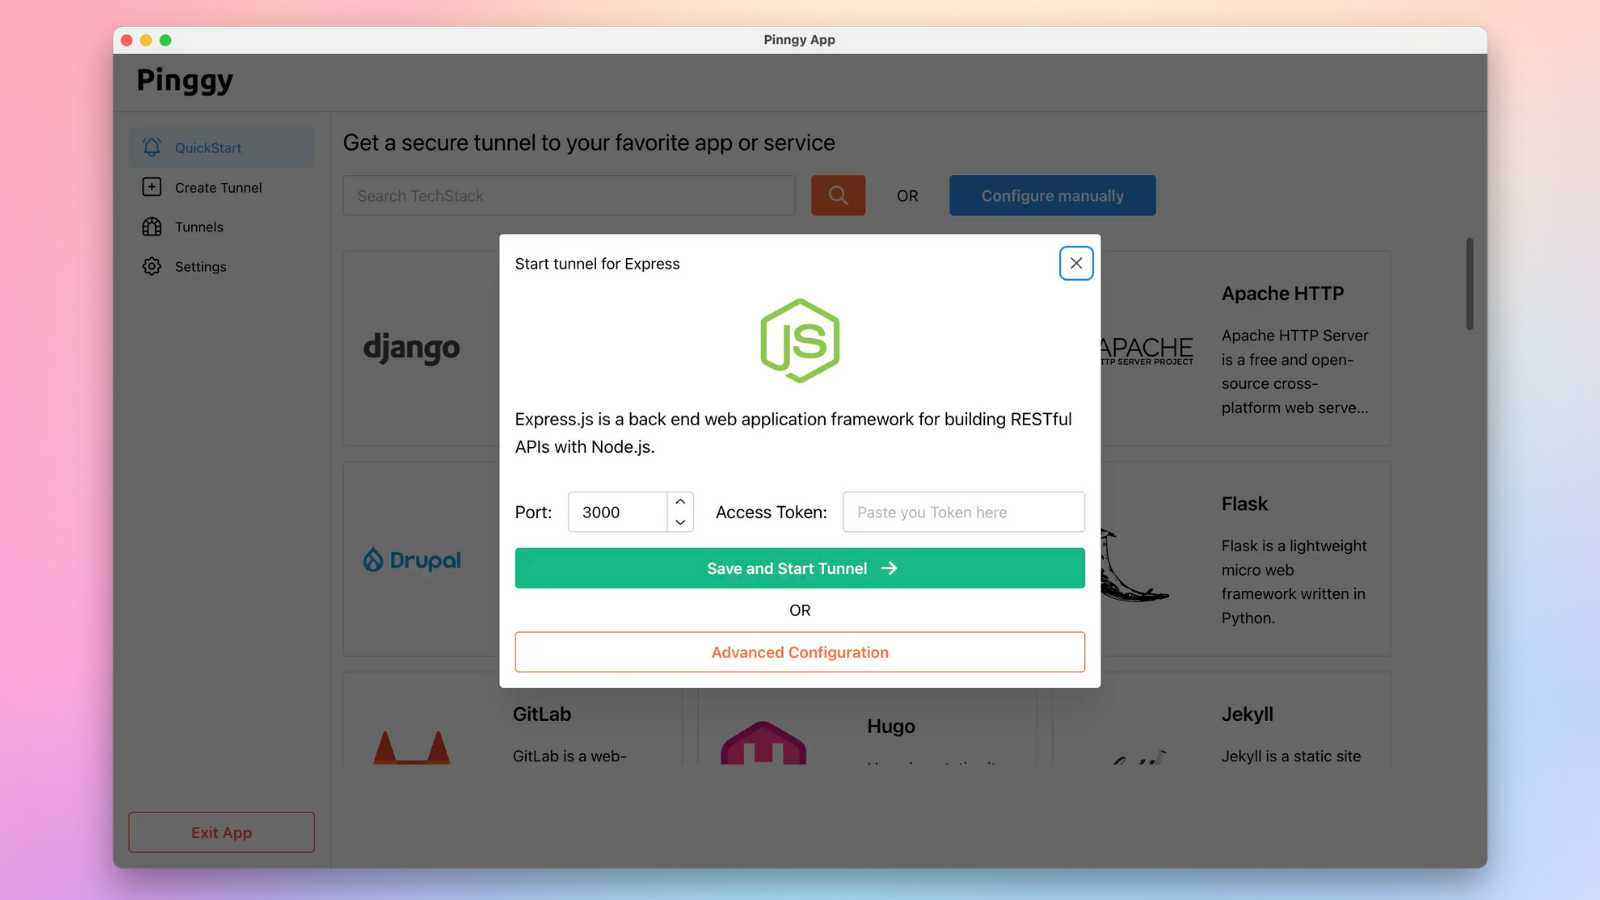Click the Create Tunnel plus icon
This screenshot has height=900, width=1600.
point(152,187)
